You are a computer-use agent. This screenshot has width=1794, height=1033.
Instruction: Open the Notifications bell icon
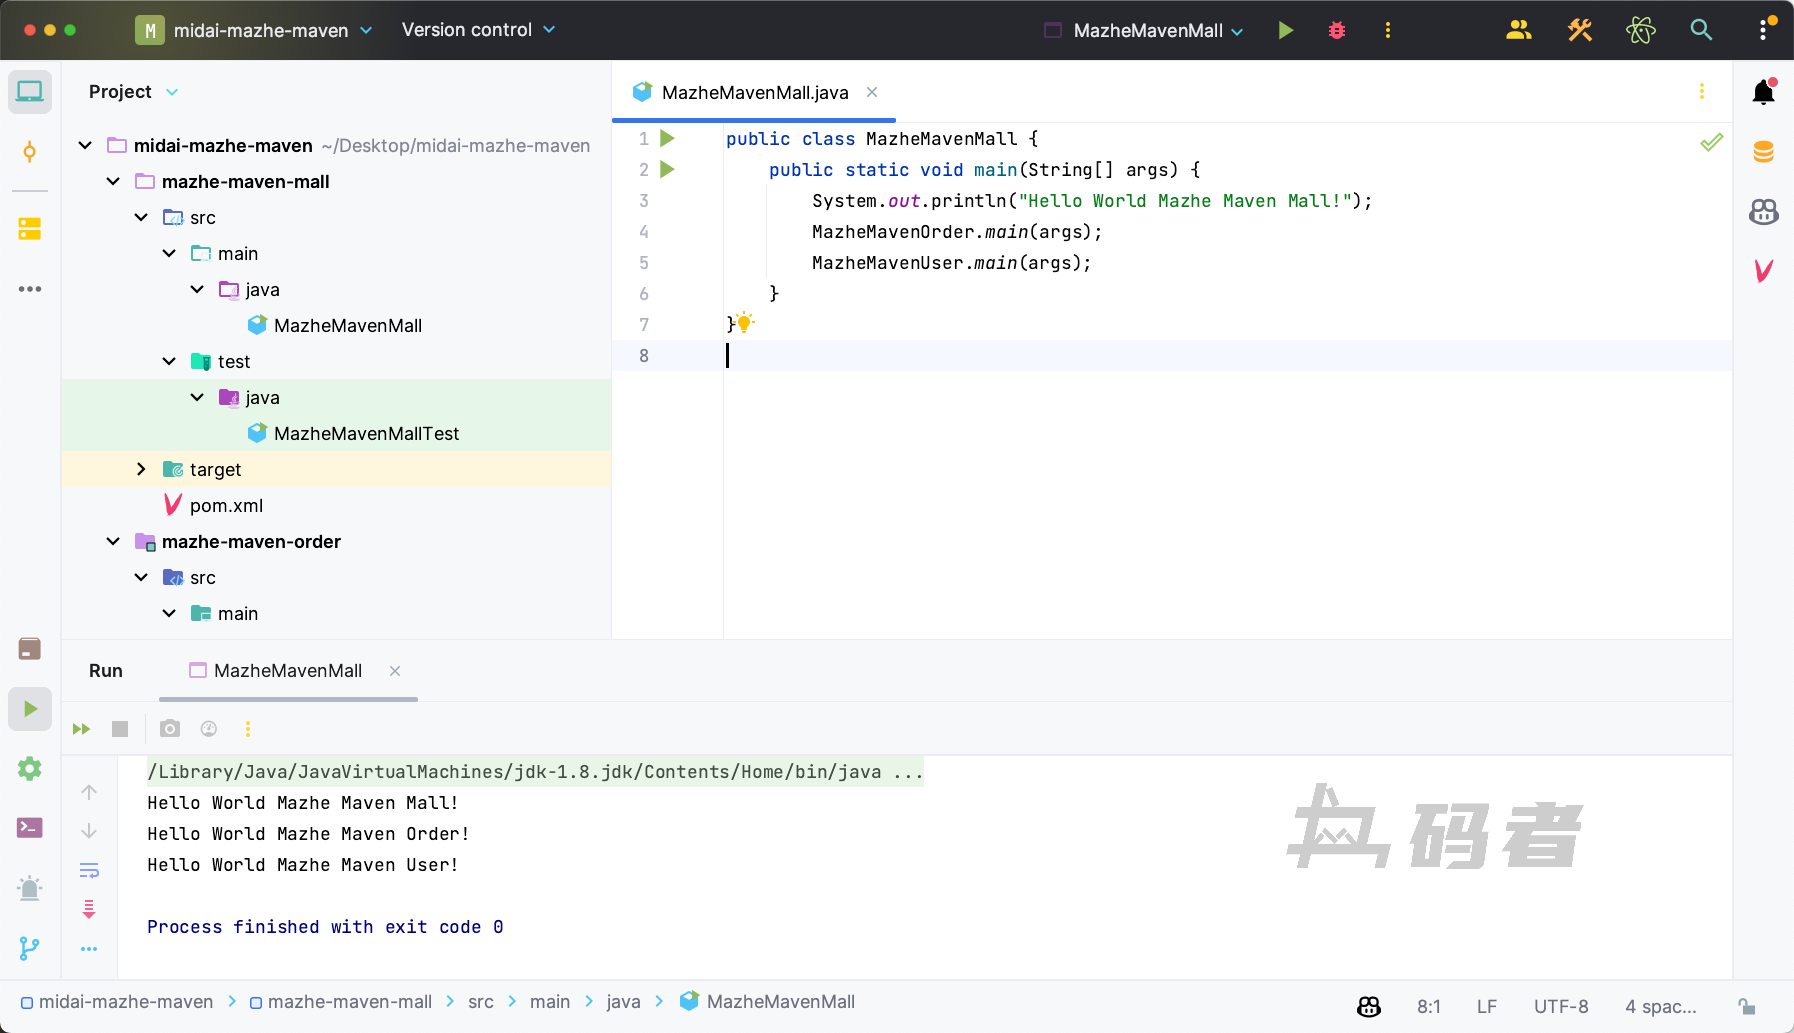(1763, 92)
